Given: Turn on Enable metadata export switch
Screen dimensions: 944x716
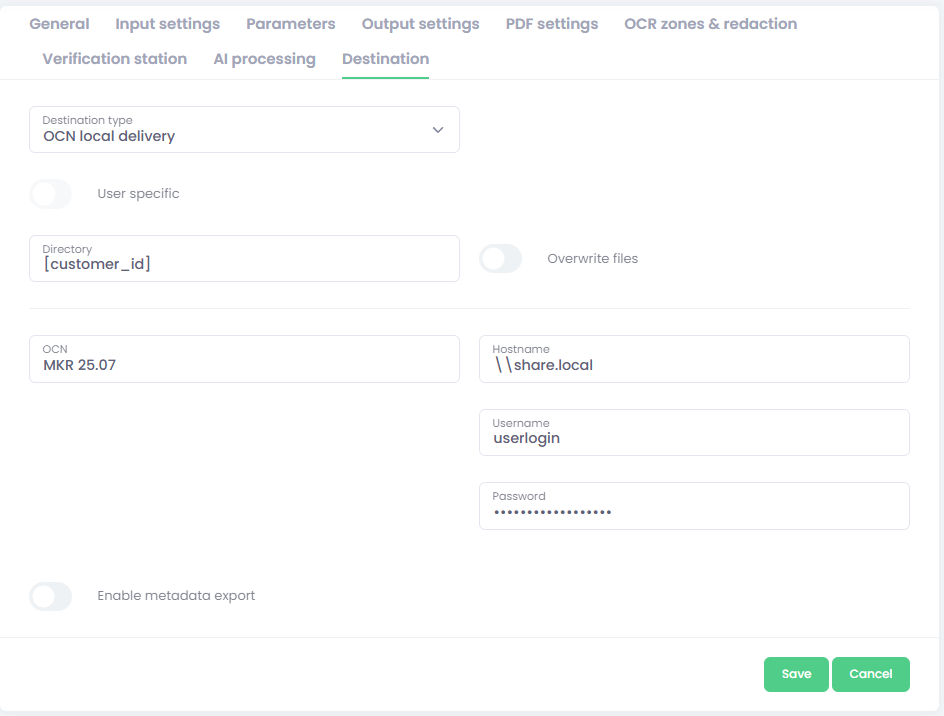Looking at the screenshot, I should click(x=51, y=596).
